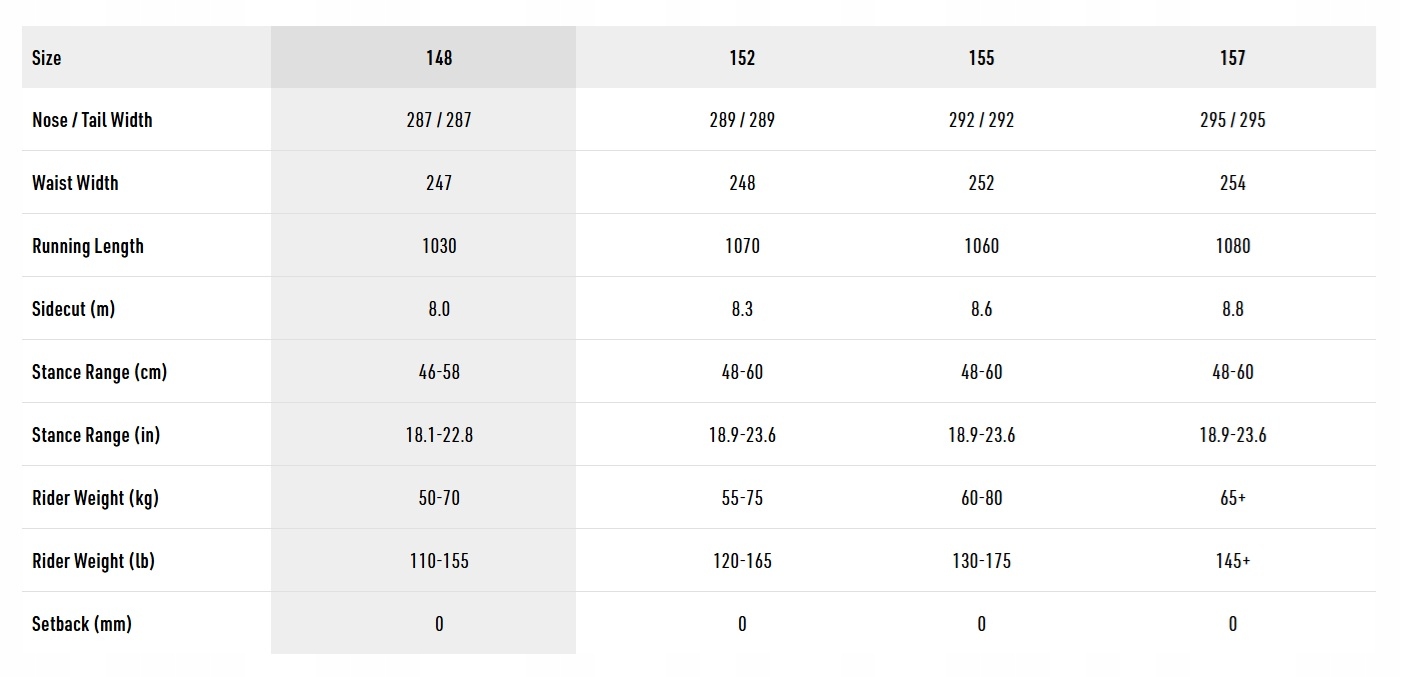Click the 287 / 287 nose width cell
The image size is (1401, 677).
pos(439,120)
